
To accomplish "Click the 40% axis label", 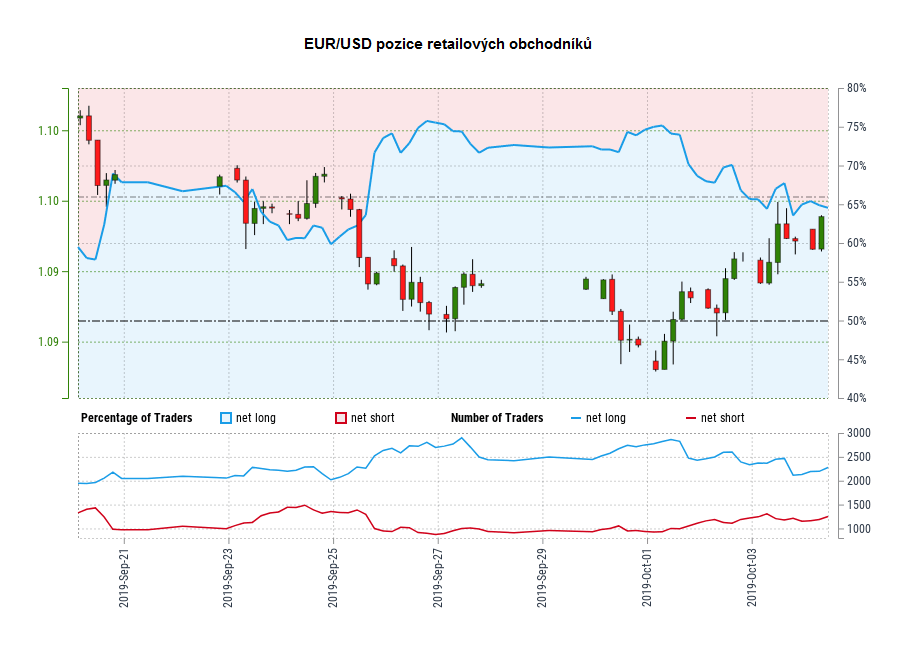I will (856, 398).
